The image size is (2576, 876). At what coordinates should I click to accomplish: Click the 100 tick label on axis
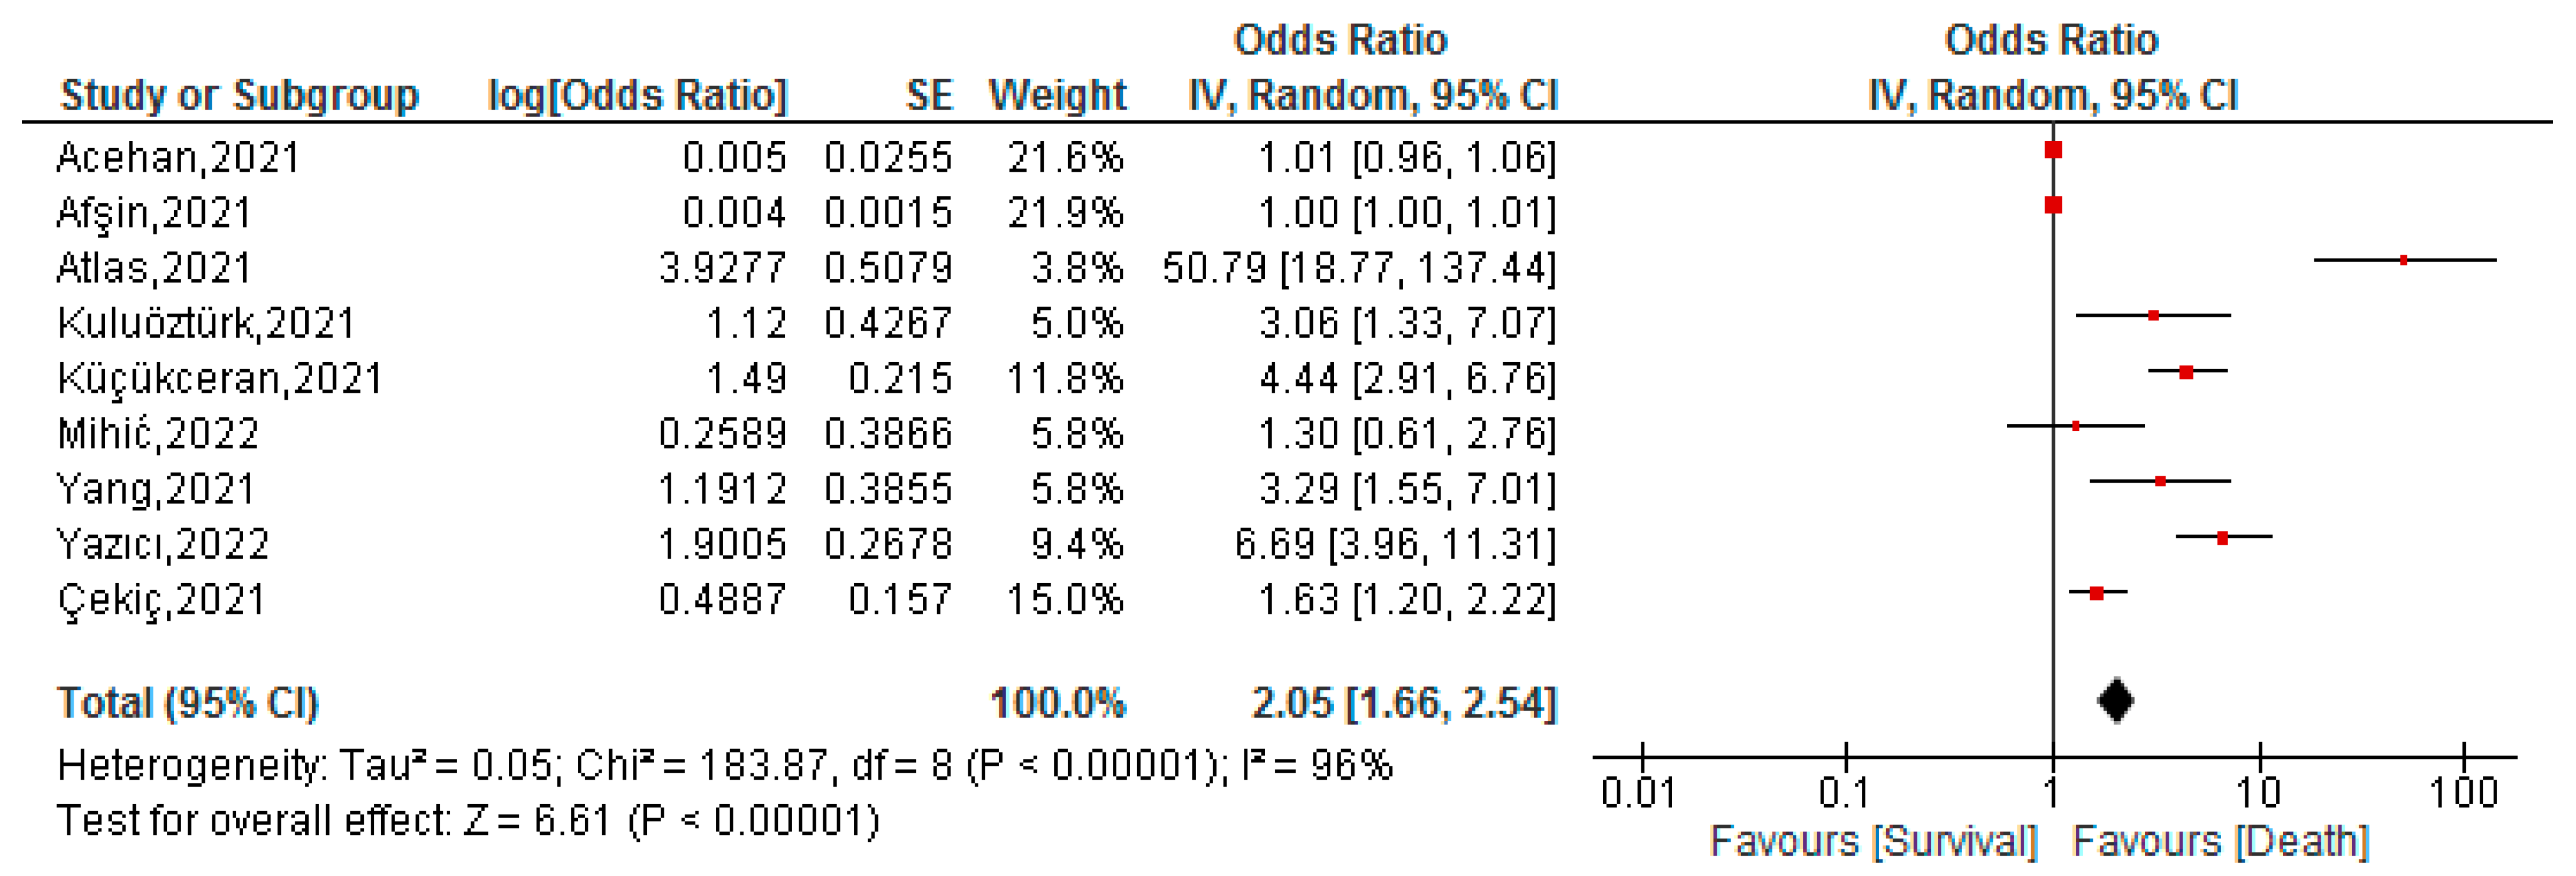coord(2463,793)
